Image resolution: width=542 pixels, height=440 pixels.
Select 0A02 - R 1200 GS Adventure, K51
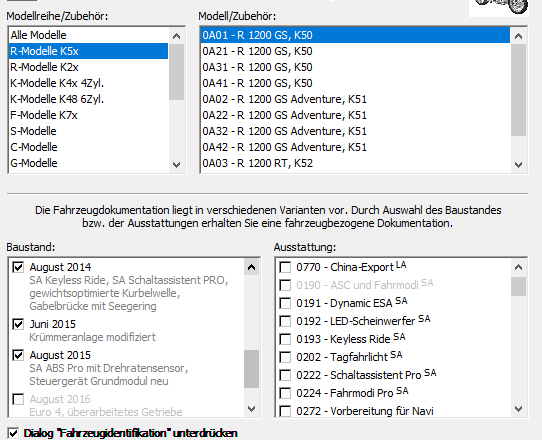click(x=355, y=99)
